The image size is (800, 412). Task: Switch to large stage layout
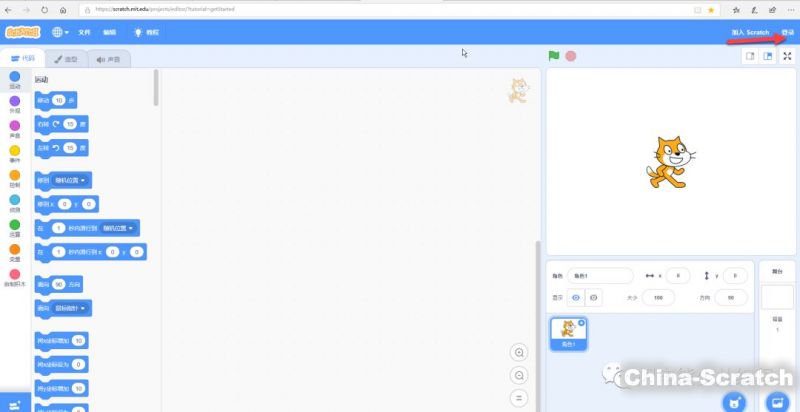coord(767,57)
